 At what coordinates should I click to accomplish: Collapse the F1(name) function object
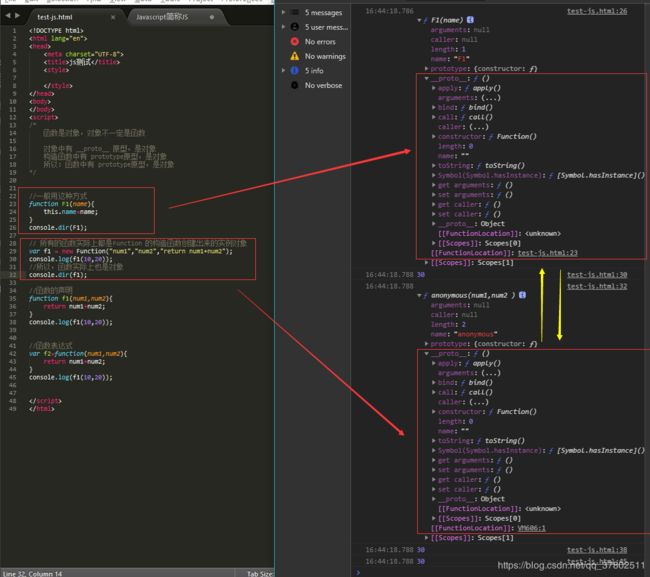click(x=419, y=20)
